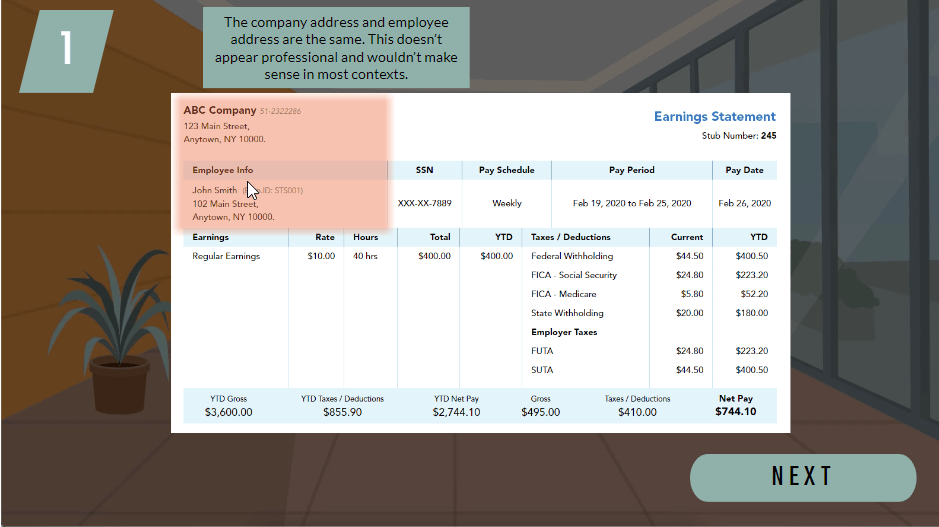Select the 40 hrs hours value

point(365,256)
